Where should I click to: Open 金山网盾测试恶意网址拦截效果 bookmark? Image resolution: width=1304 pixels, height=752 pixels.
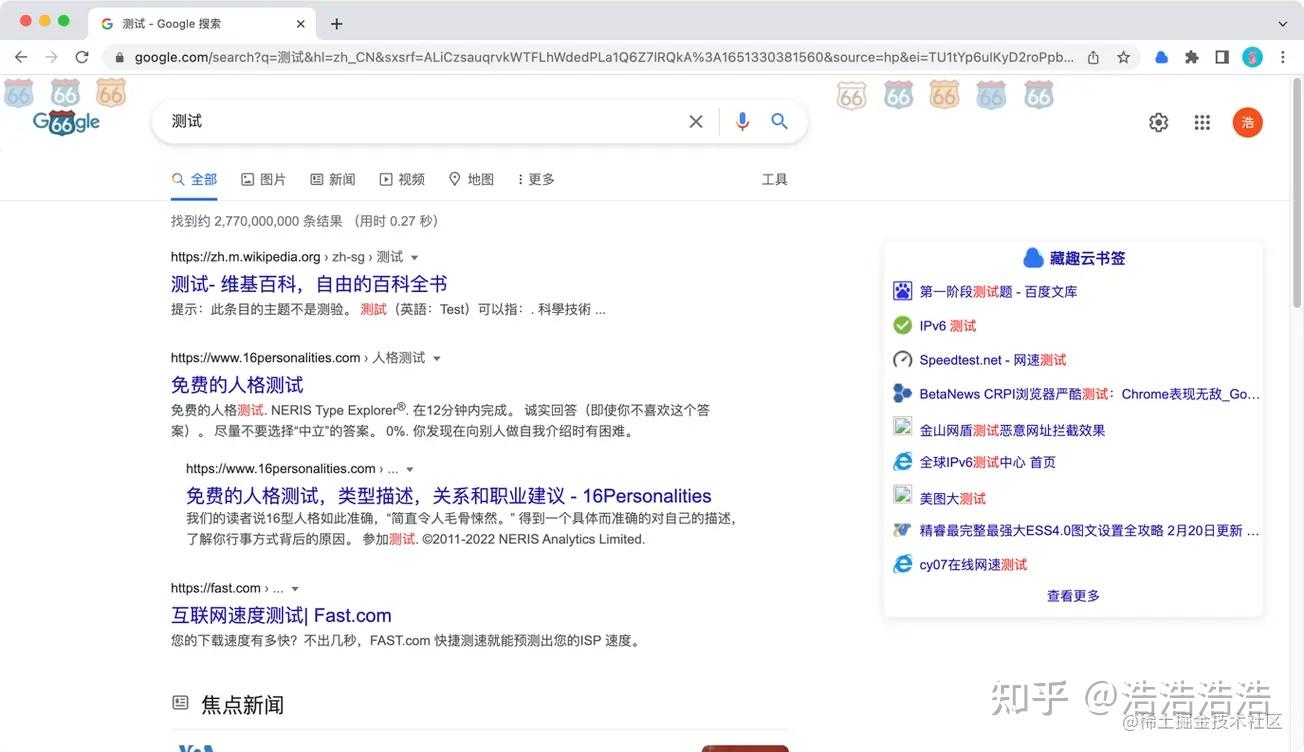pos(1012,430)
